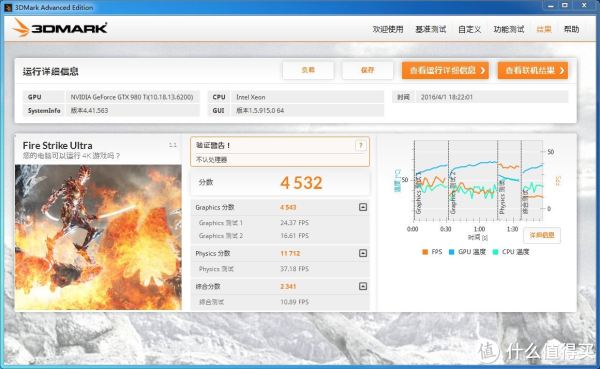Open the 欢迎使用 tab
The width and height of the screenshot is (600, 369).
(388, 29)
